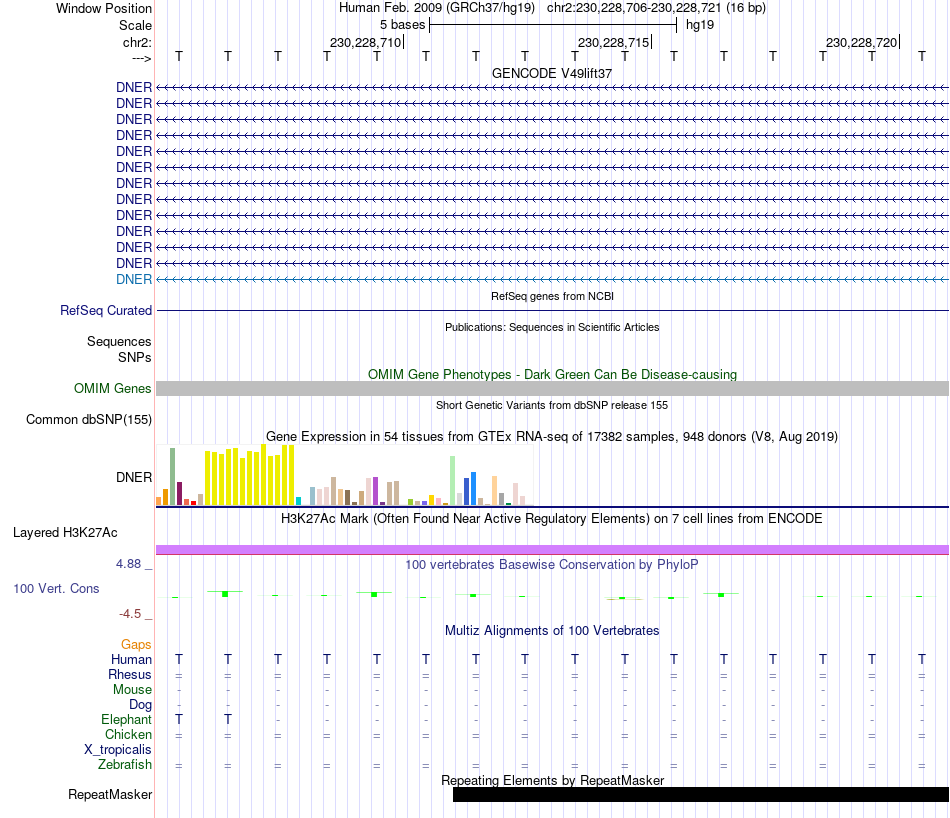The image size is (950, 818).
Task: Open "Repeating Elements by RepeatMasker" title
Action: (x=552, y=780)
